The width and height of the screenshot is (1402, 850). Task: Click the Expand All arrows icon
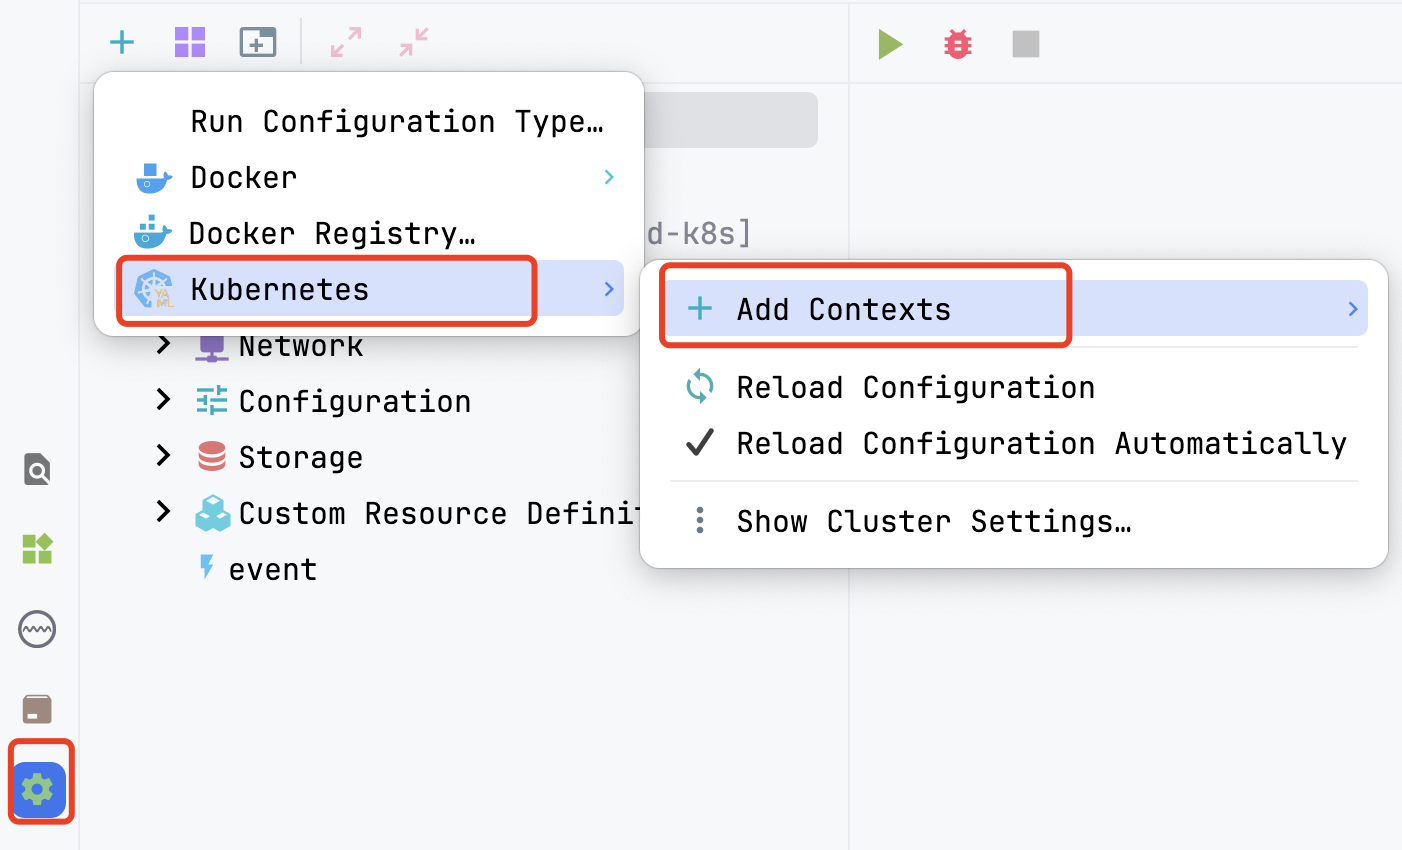click(x=346, y=42)
